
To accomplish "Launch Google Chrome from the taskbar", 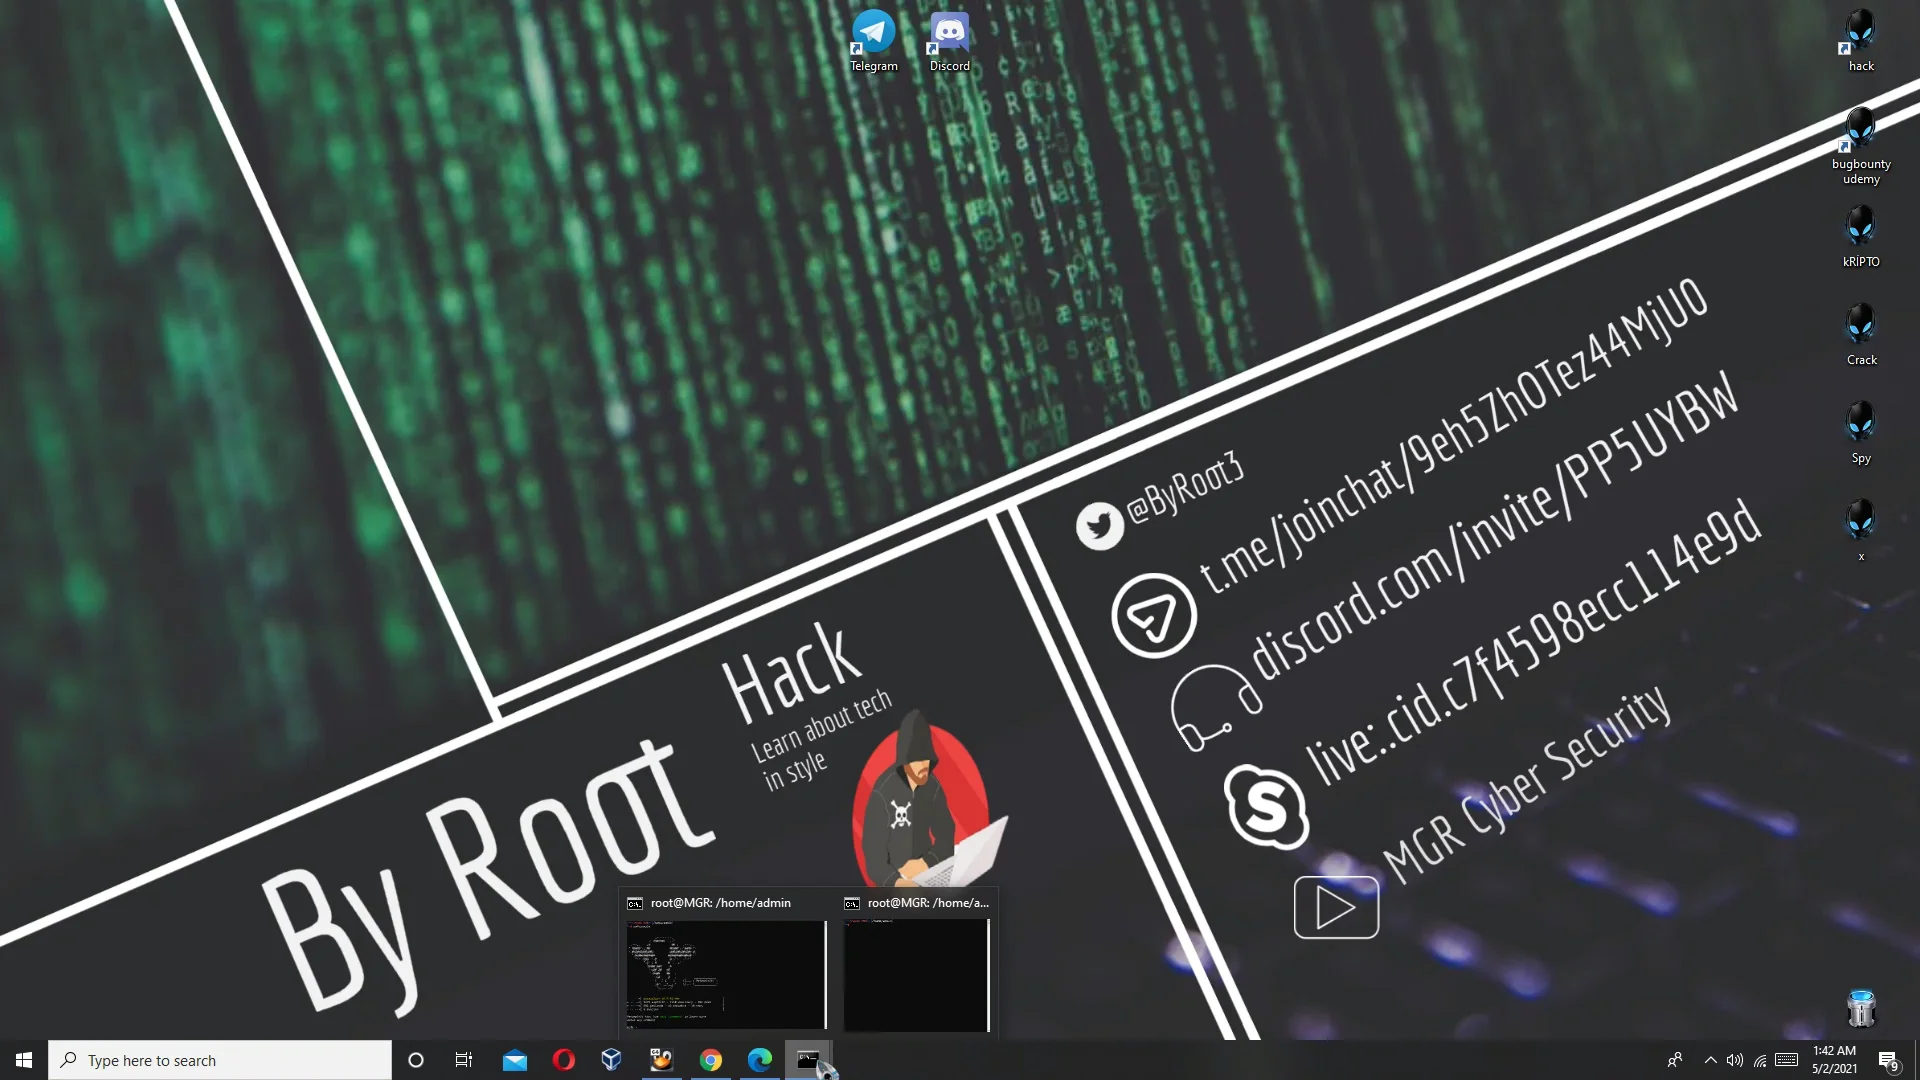I will point(711,1060).
